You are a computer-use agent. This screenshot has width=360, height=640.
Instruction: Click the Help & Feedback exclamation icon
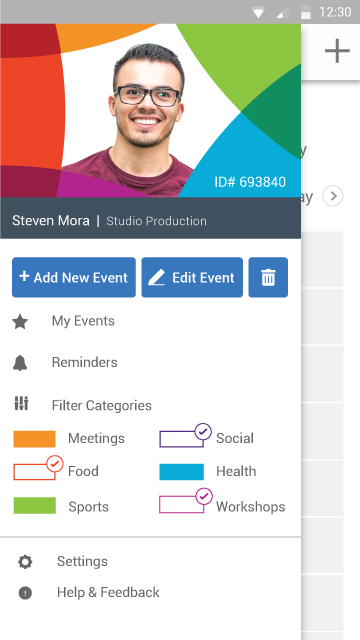25,593
